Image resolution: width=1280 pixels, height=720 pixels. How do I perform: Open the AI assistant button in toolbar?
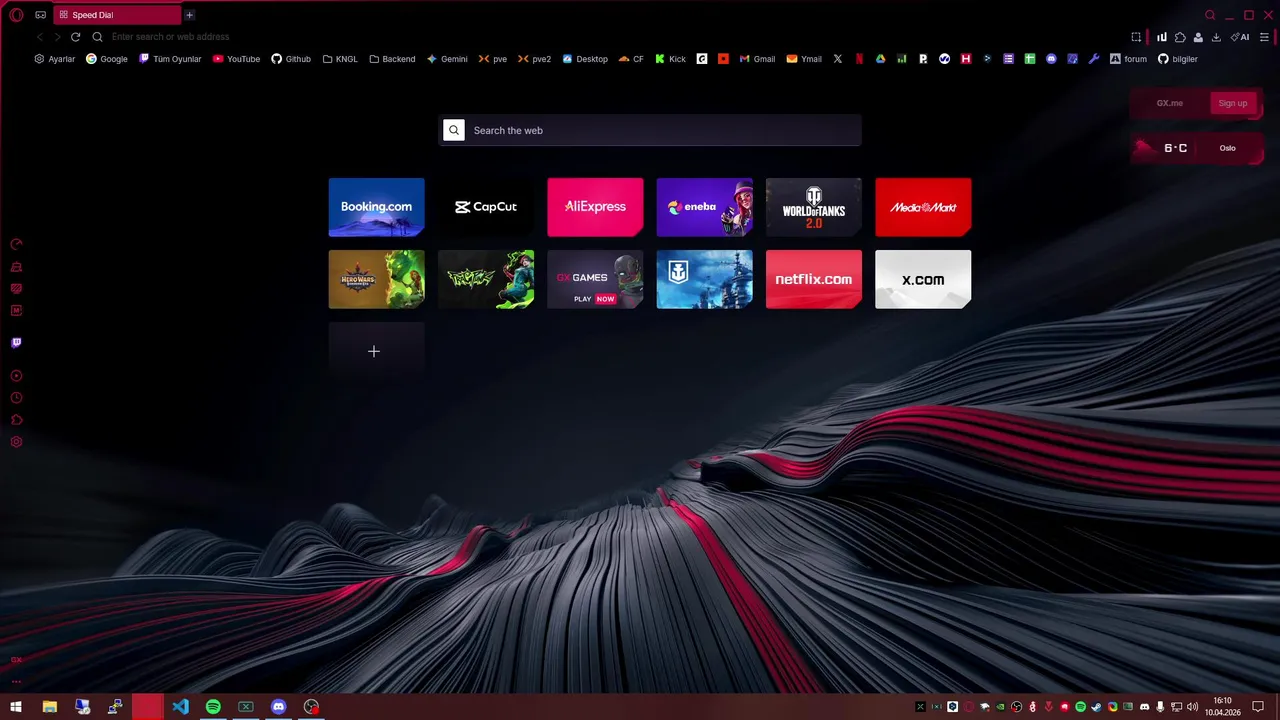click(x=1240, y=37)
